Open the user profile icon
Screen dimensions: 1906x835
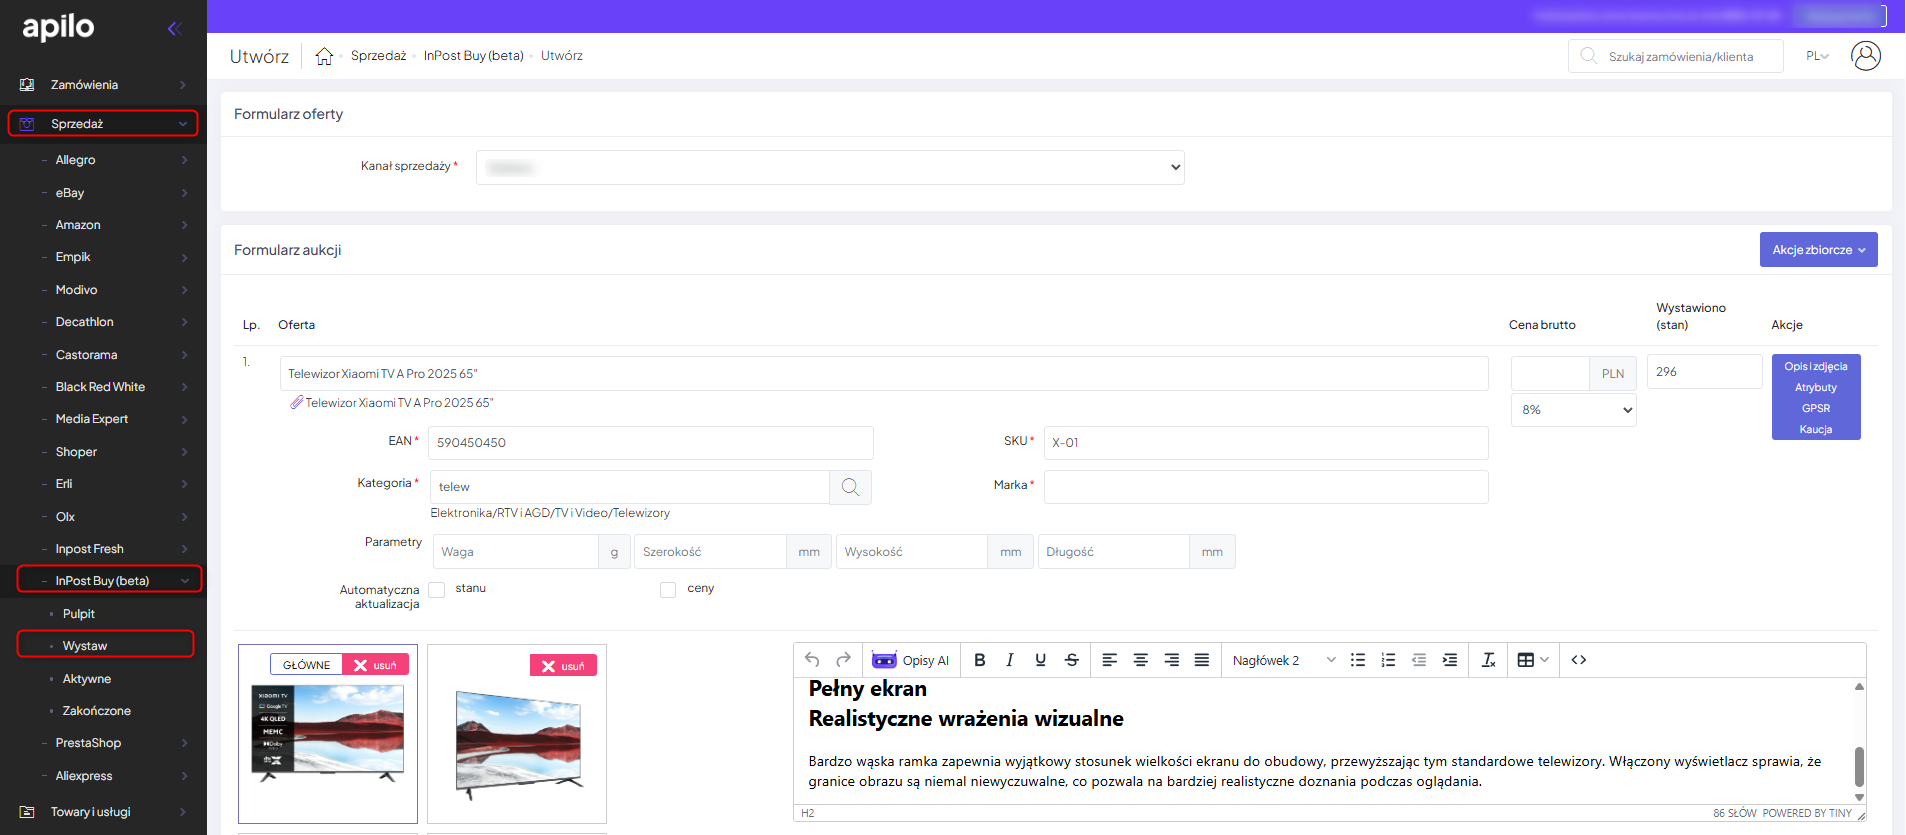1865,56
